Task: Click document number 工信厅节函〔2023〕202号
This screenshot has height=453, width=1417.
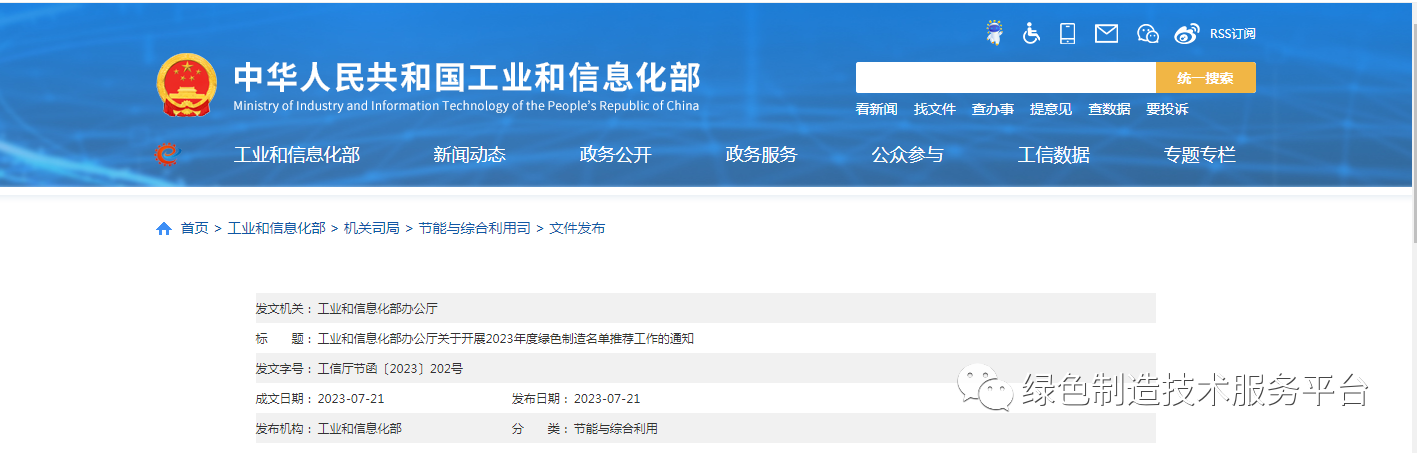Action: pos(390,369)
